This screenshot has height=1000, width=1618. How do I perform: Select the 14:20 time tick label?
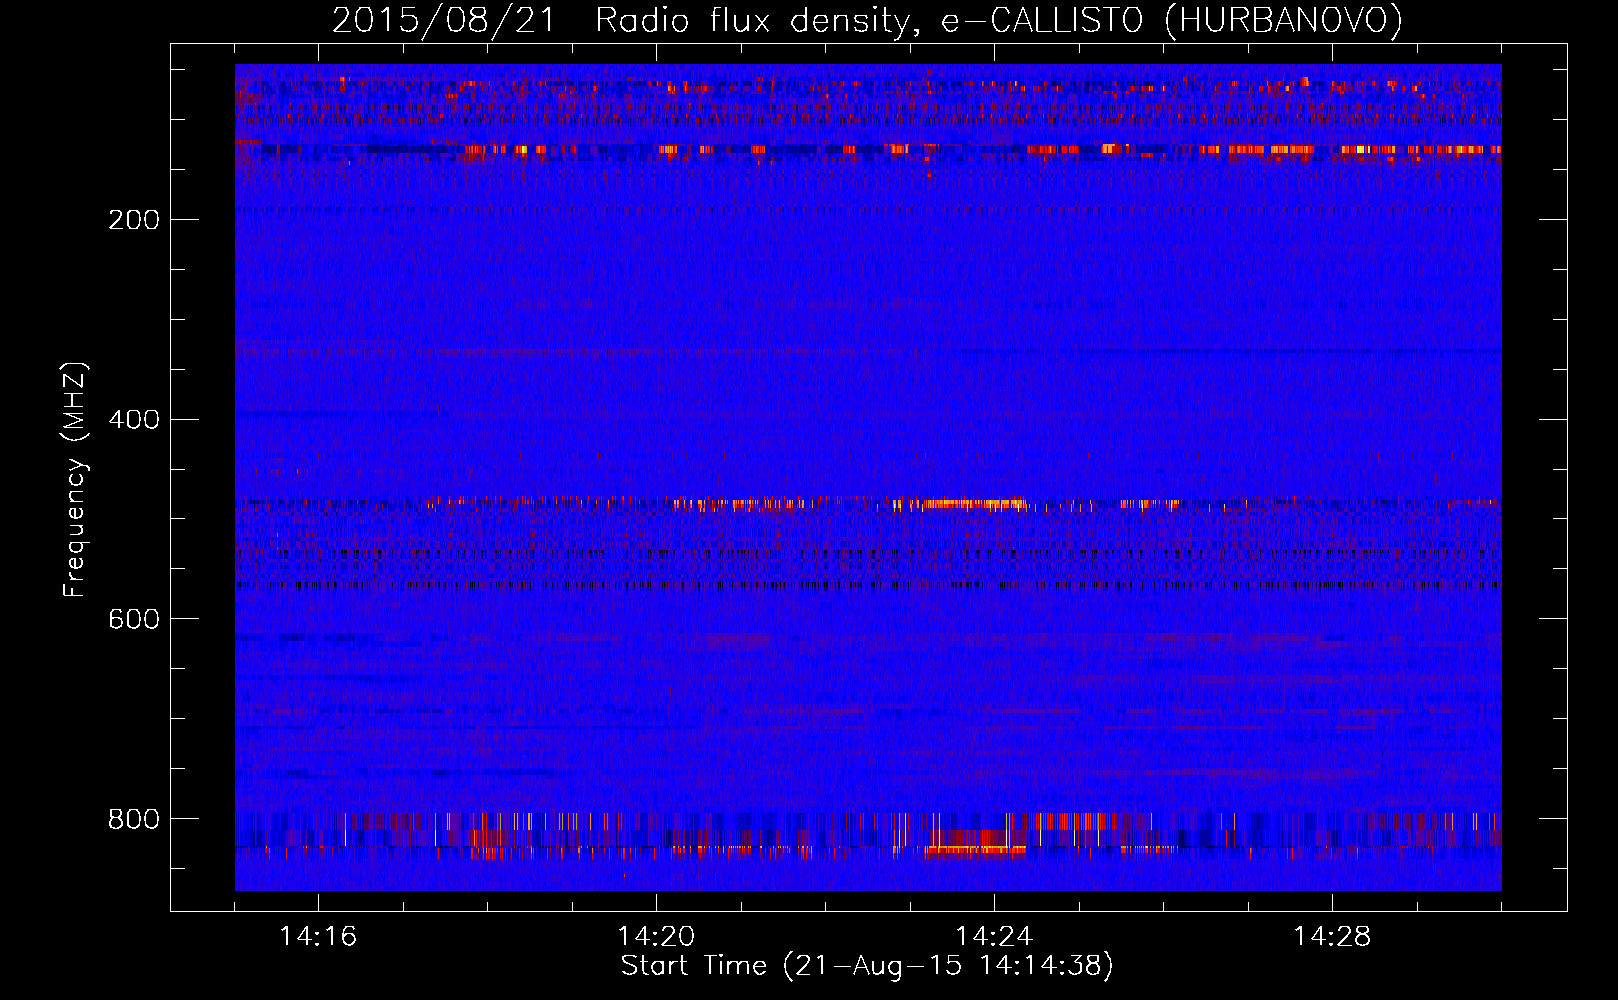656,937
